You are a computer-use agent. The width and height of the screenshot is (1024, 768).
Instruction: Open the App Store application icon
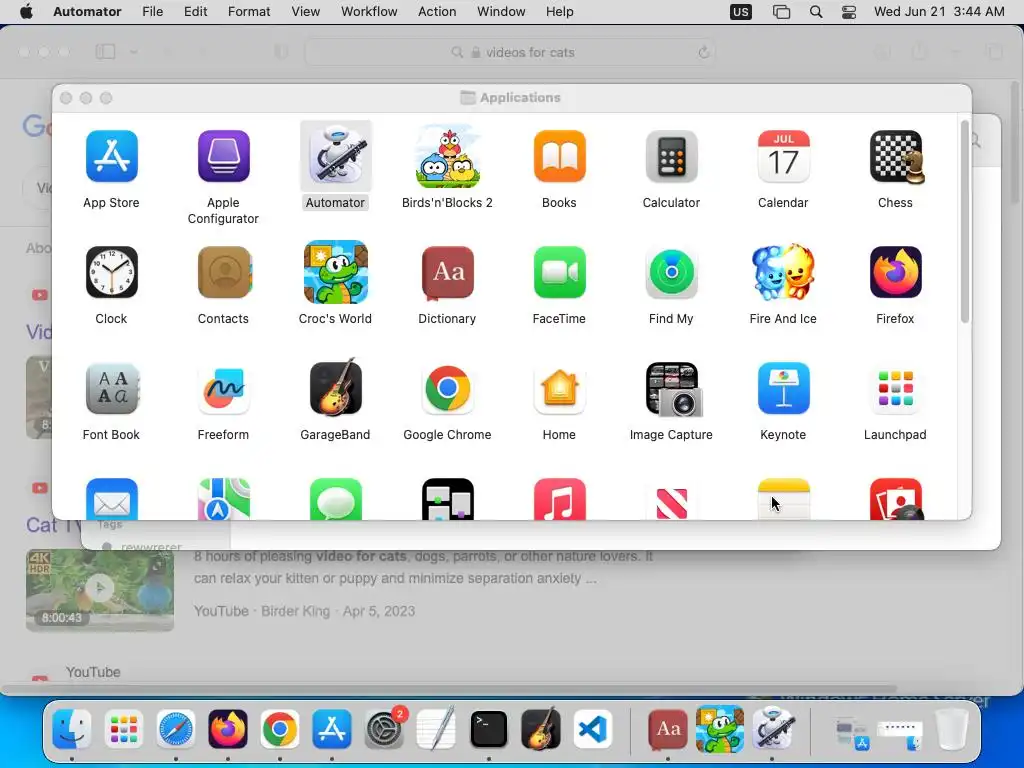coord(112,157)
